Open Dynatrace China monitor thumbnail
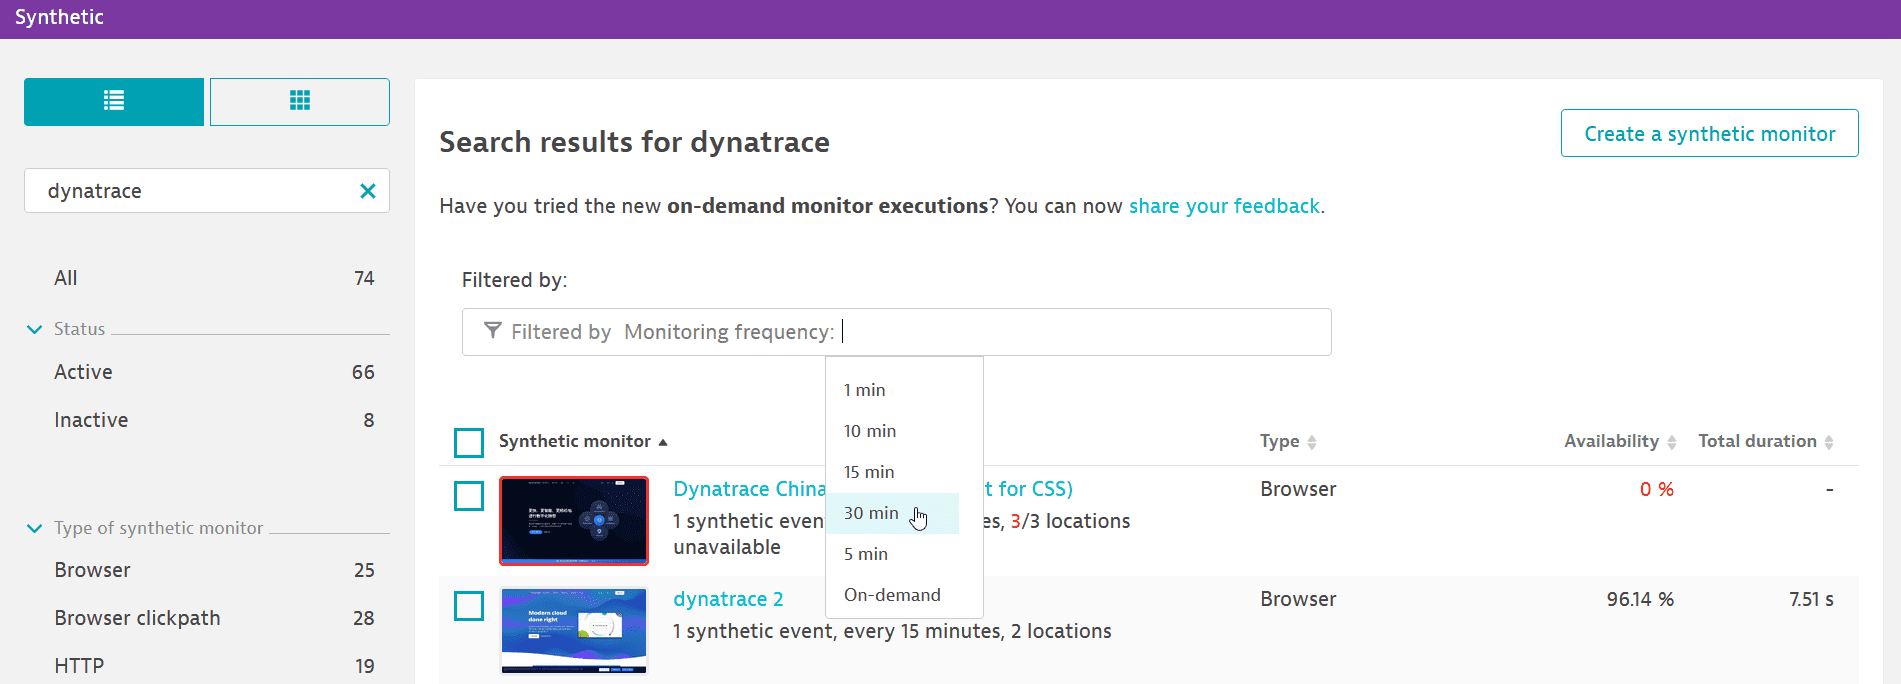The image size is (1901, 684). tap(574, 521)
